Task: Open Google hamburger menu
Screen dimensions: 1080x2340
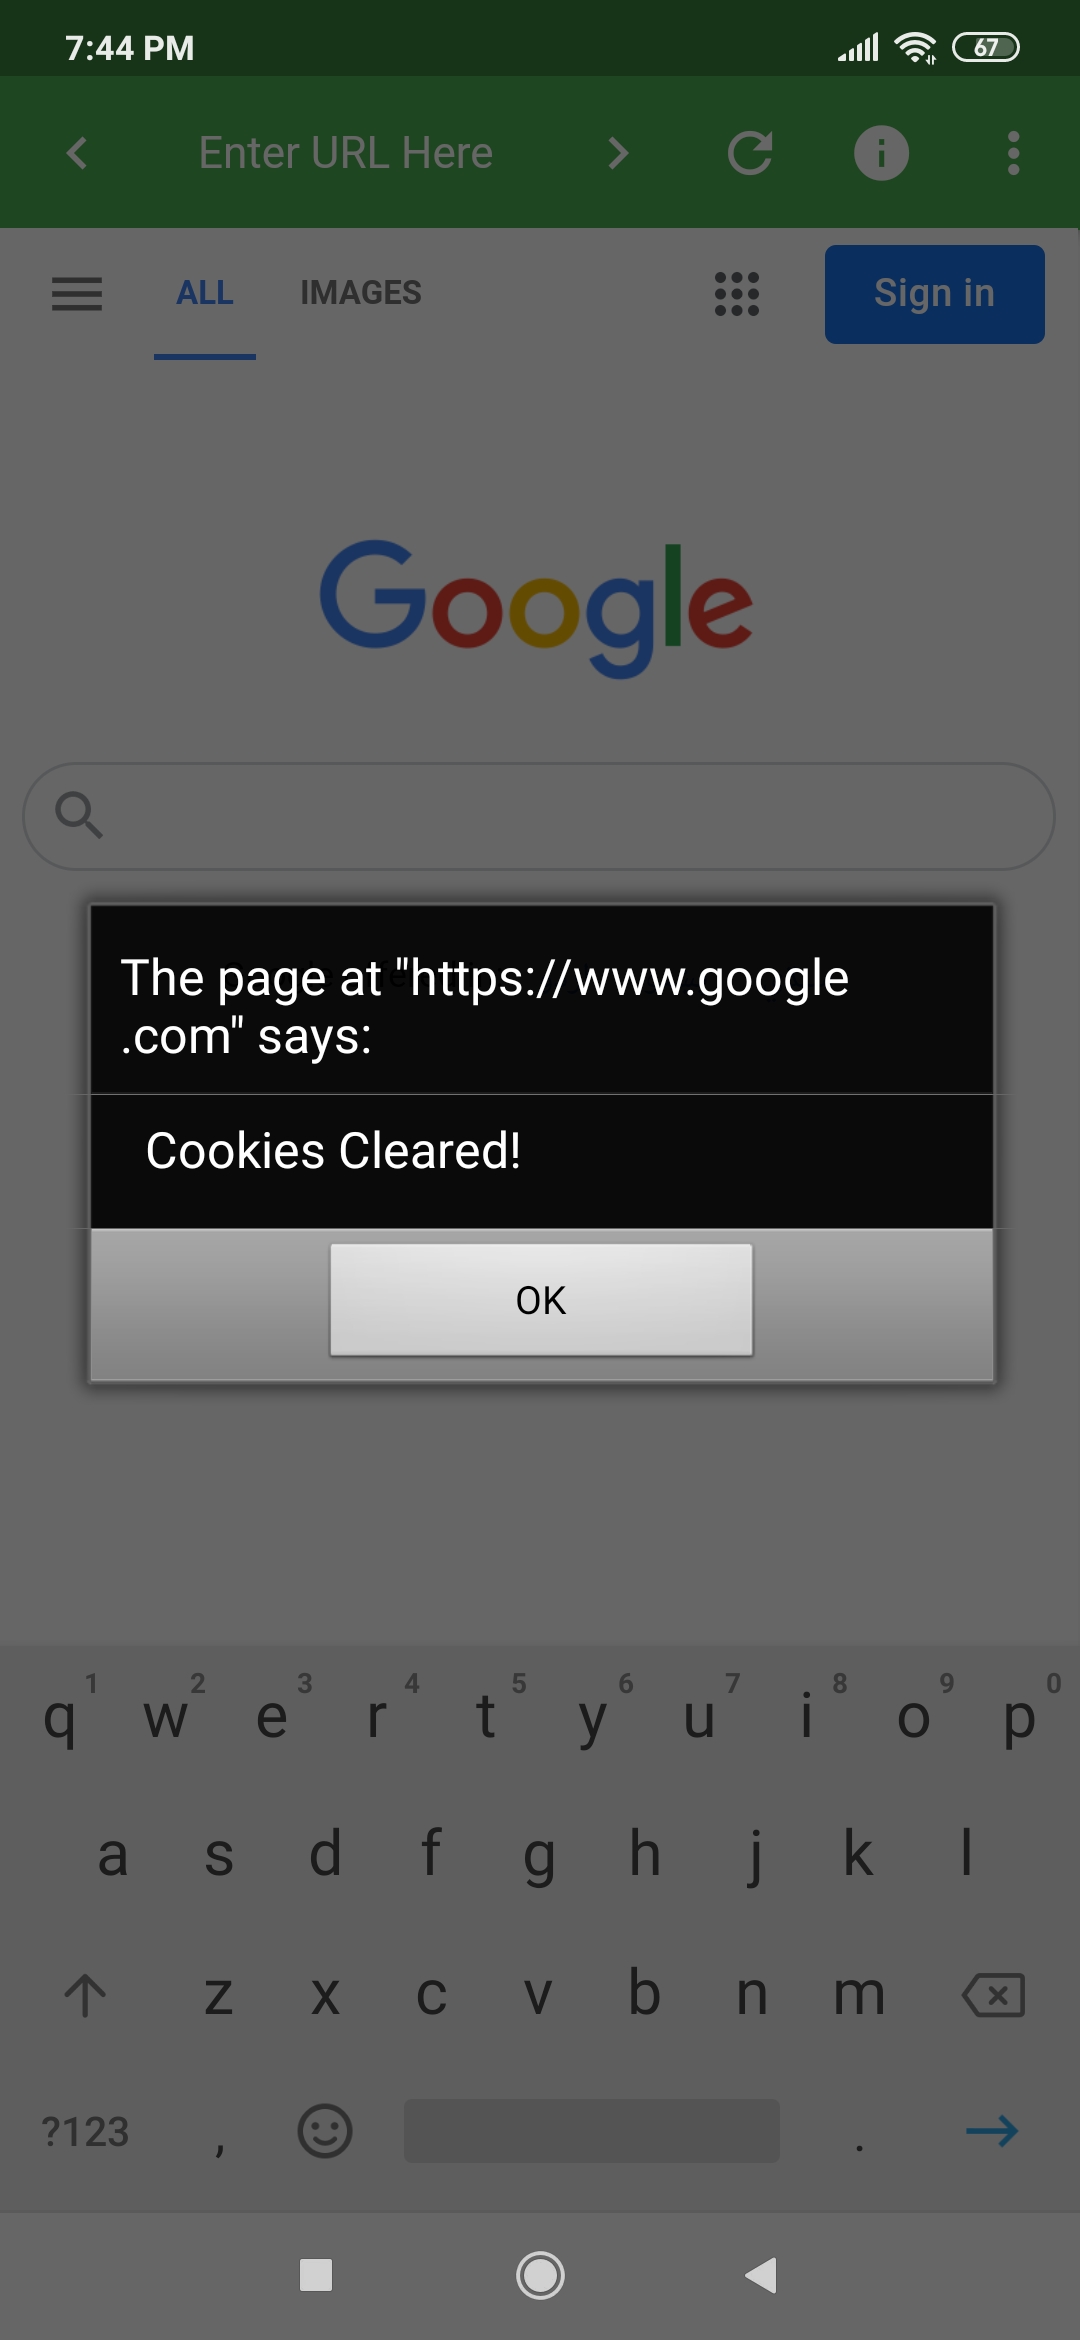Action: (77, 294)
